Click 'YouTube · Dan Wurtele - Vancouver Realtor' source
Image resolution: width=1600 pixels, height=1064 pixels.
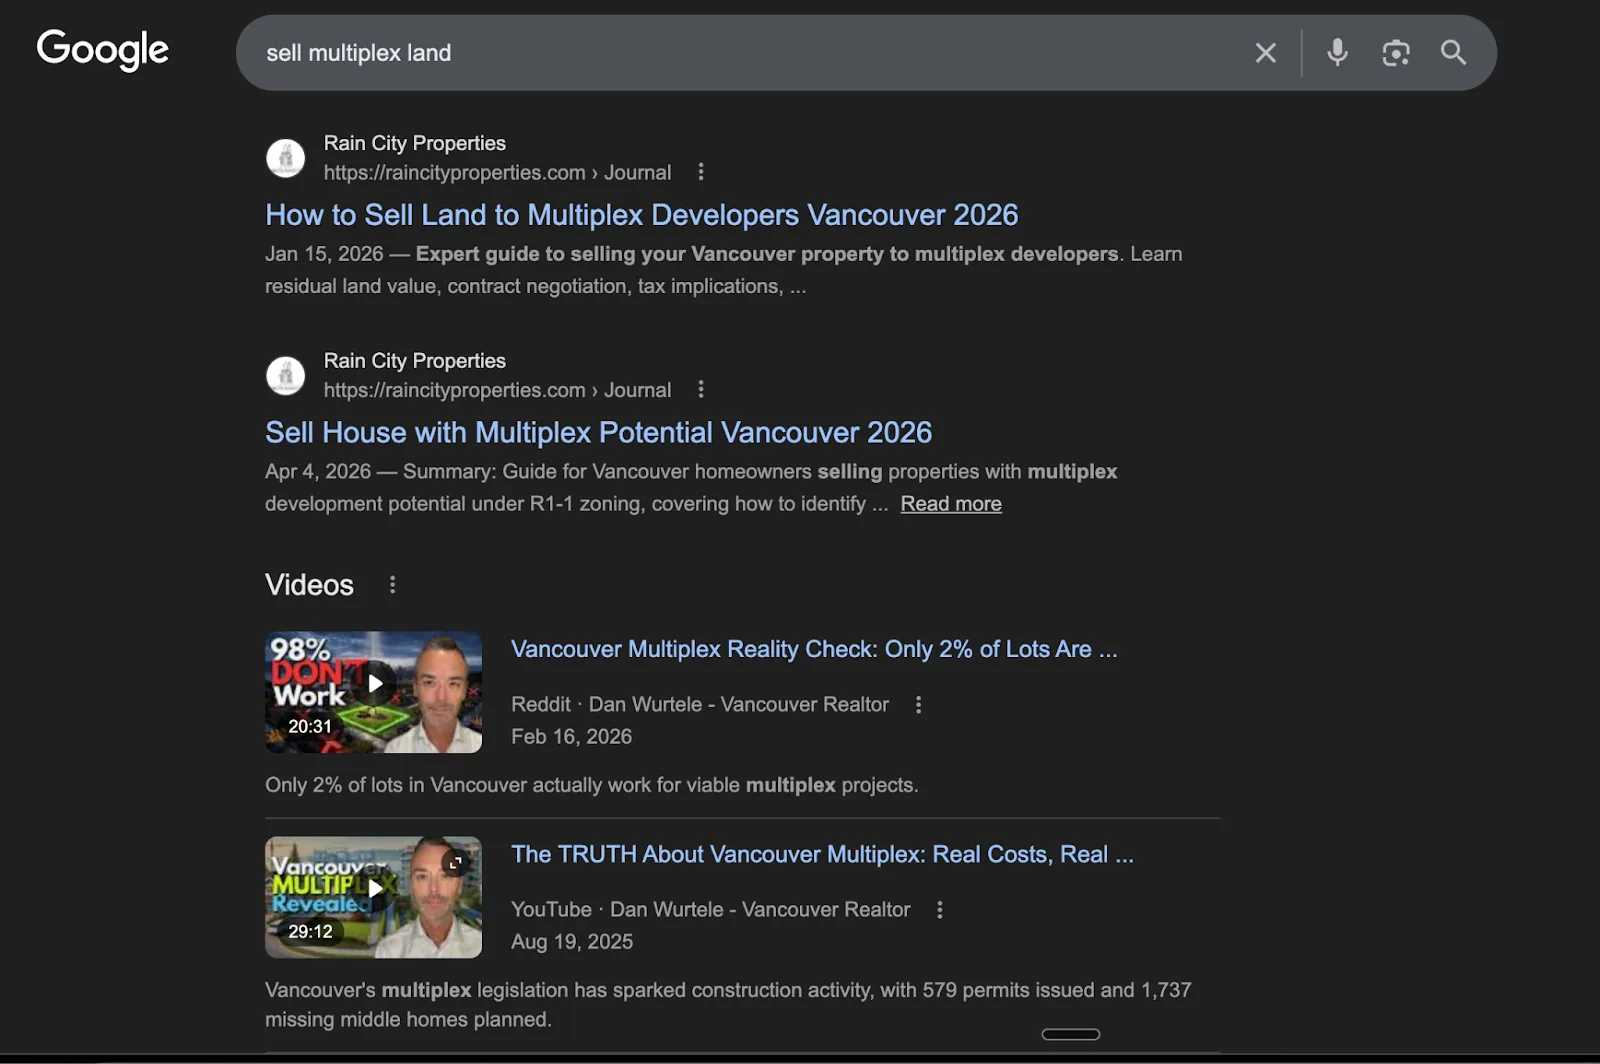711,909
